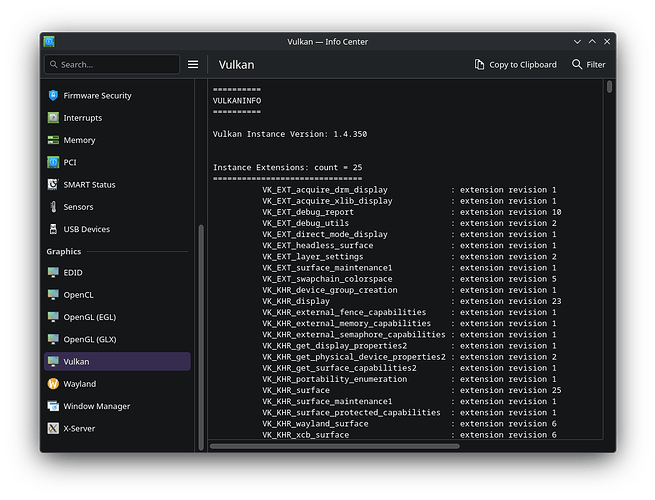
Task: Click the VK_EXT_headless_surface row
Action: [x=409, y=245]
